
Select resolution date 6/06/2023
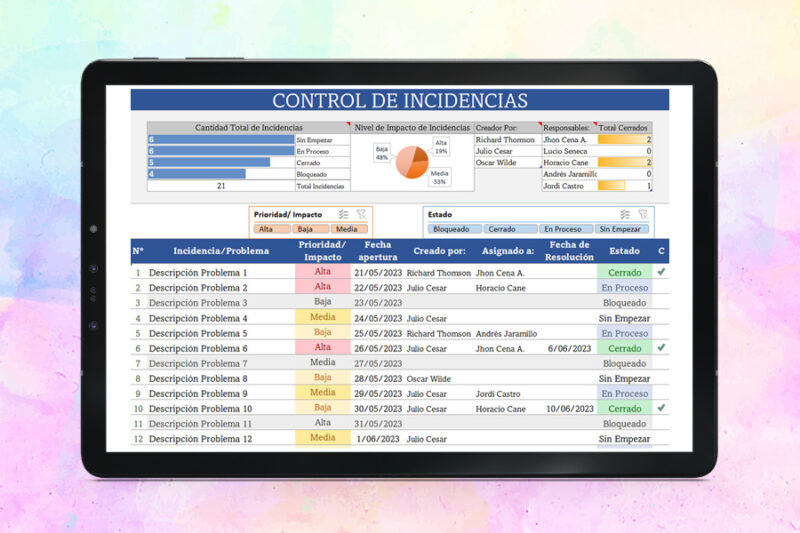click(x=569, y=348)
